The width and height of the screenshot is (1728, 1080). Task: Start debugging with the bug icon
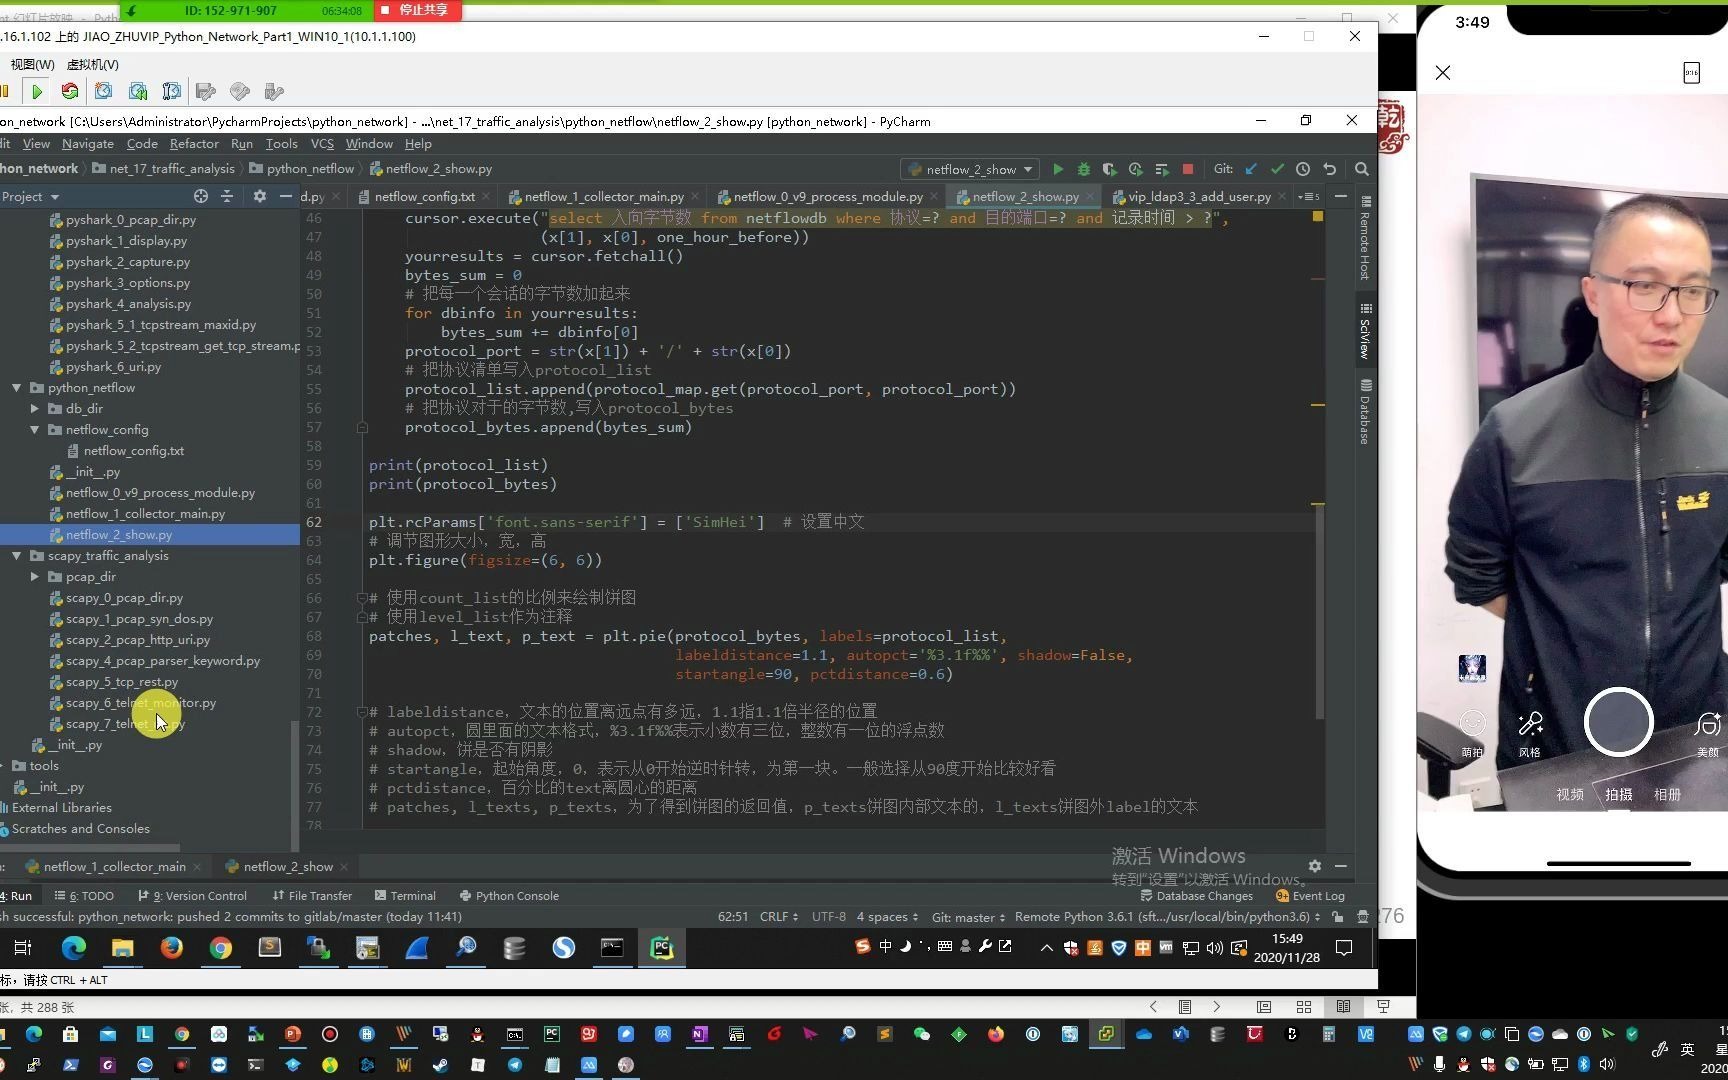(x=1083, y=169)
